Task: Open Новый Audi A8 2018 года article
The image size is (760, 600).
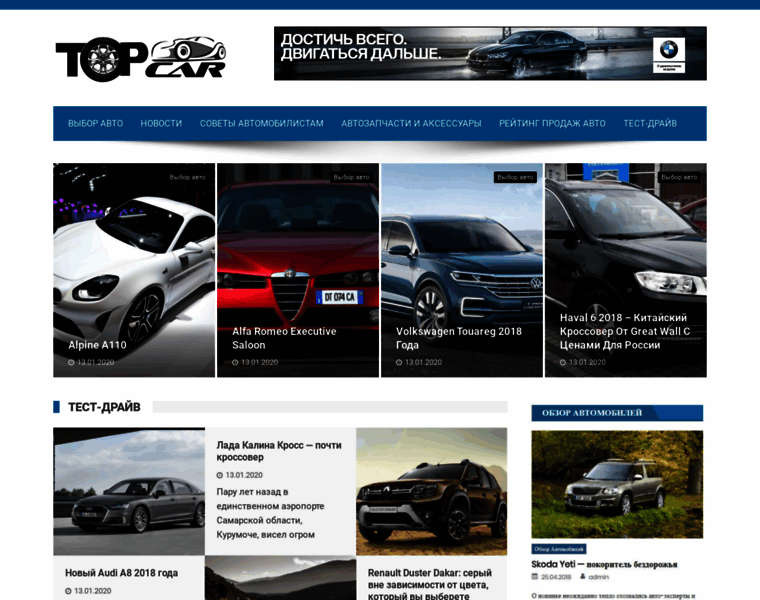Action: coord(122,573)
